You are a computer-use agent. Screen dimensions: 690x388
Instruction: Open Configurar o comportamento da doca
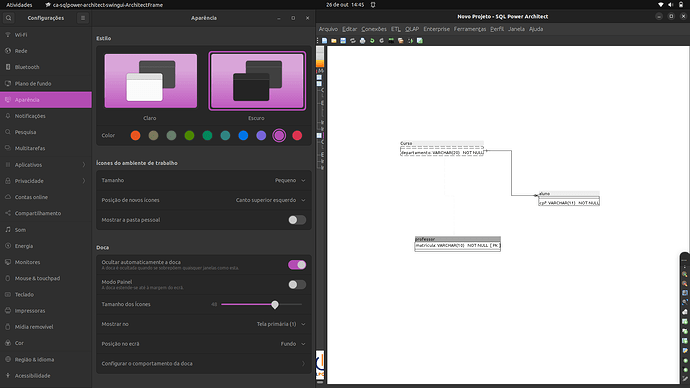204,364
